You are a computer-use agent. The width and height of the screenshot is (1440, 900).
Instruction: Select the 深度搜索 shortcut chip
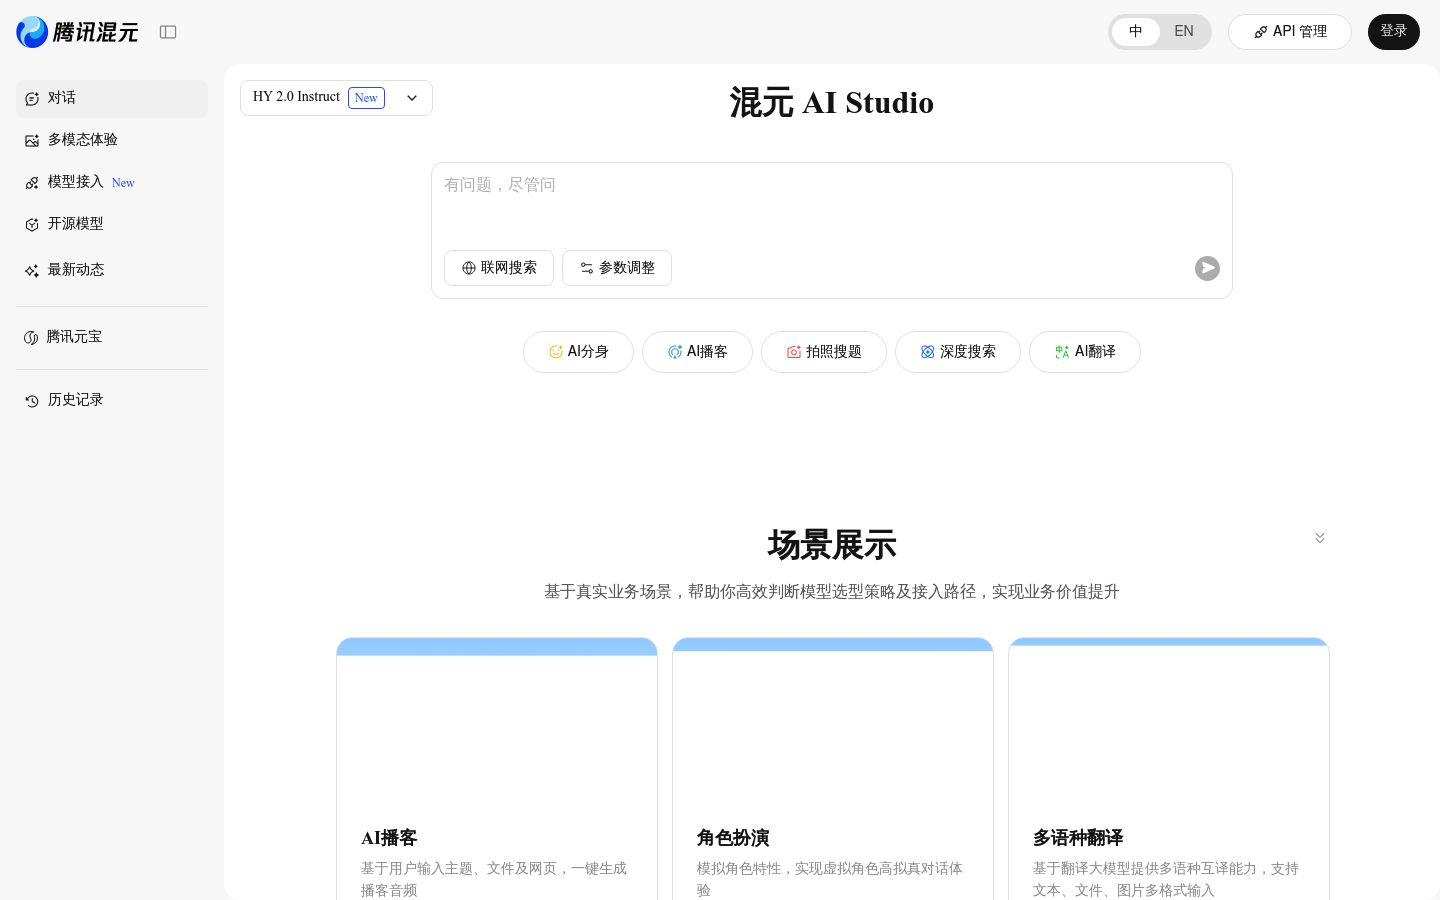[958, 352]
